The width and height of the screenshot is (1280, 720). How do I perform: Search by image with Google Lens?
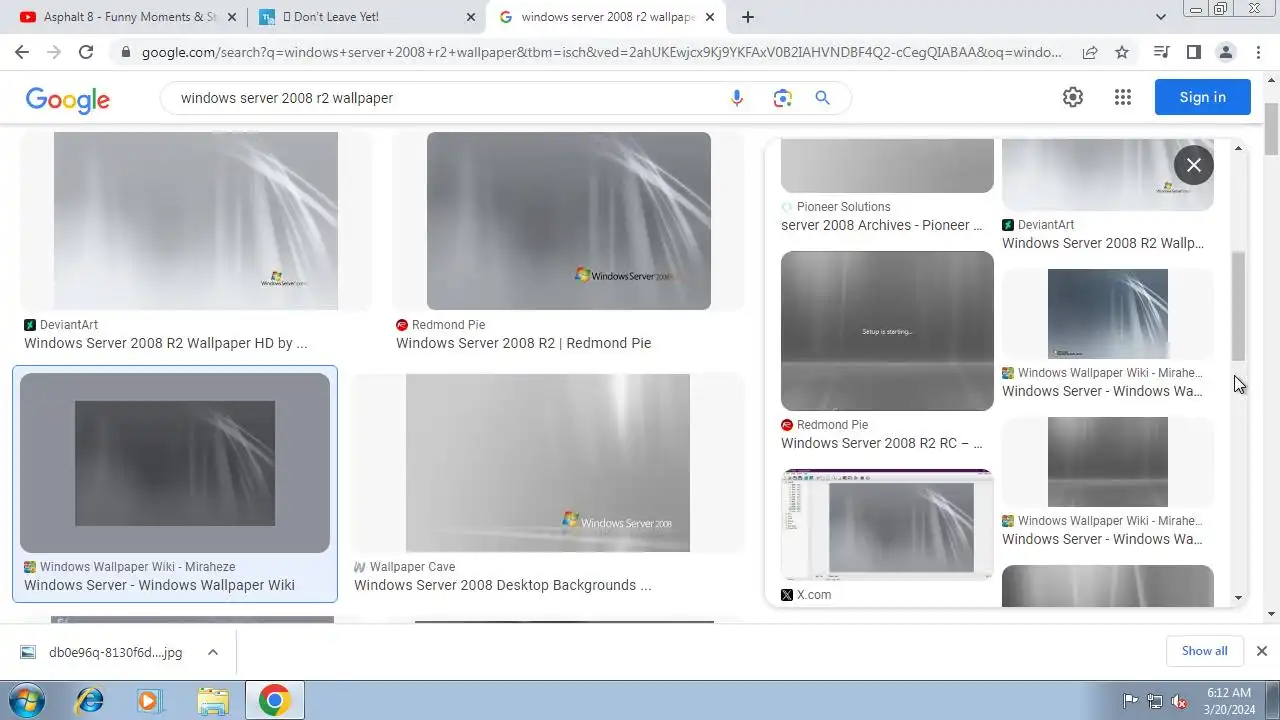pos(782,98)
